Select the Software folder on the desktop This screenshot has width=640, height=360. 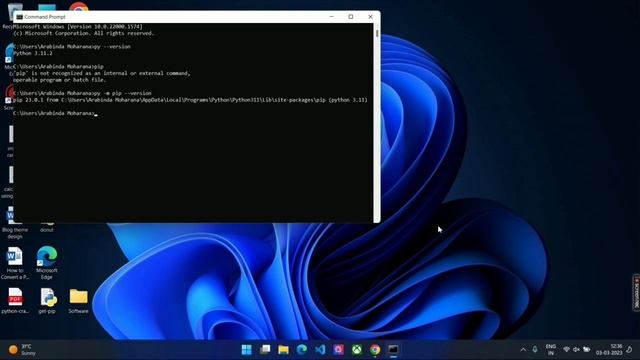coord(78,301)
